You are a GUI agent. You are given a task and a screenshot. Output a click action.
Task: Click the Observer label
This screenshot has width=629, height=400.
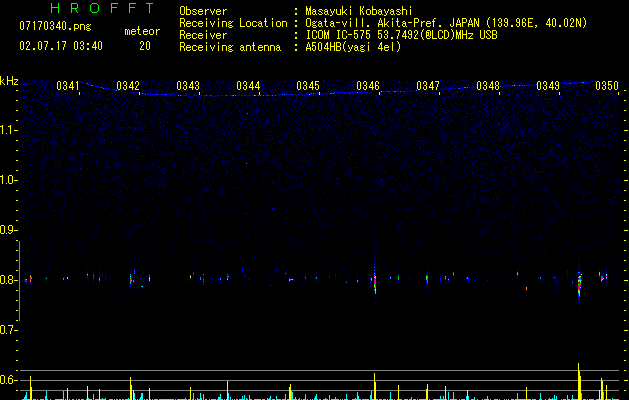pyautogui.click(x=203, y=11)
